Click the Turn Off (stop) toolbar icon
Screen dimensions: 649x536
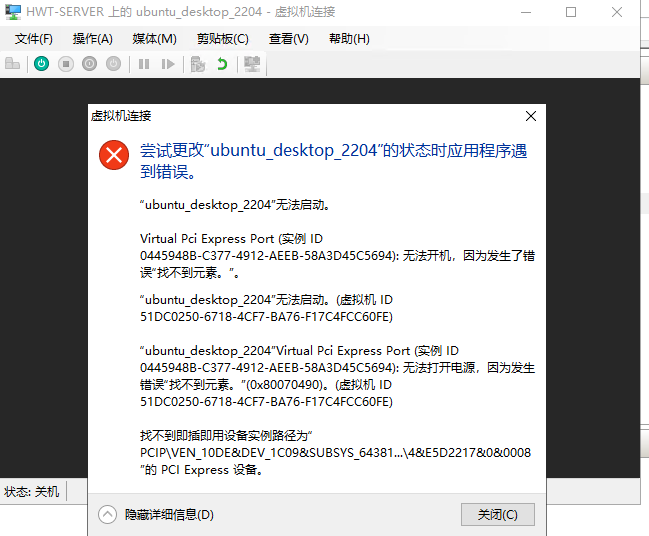tap(66, 64)
